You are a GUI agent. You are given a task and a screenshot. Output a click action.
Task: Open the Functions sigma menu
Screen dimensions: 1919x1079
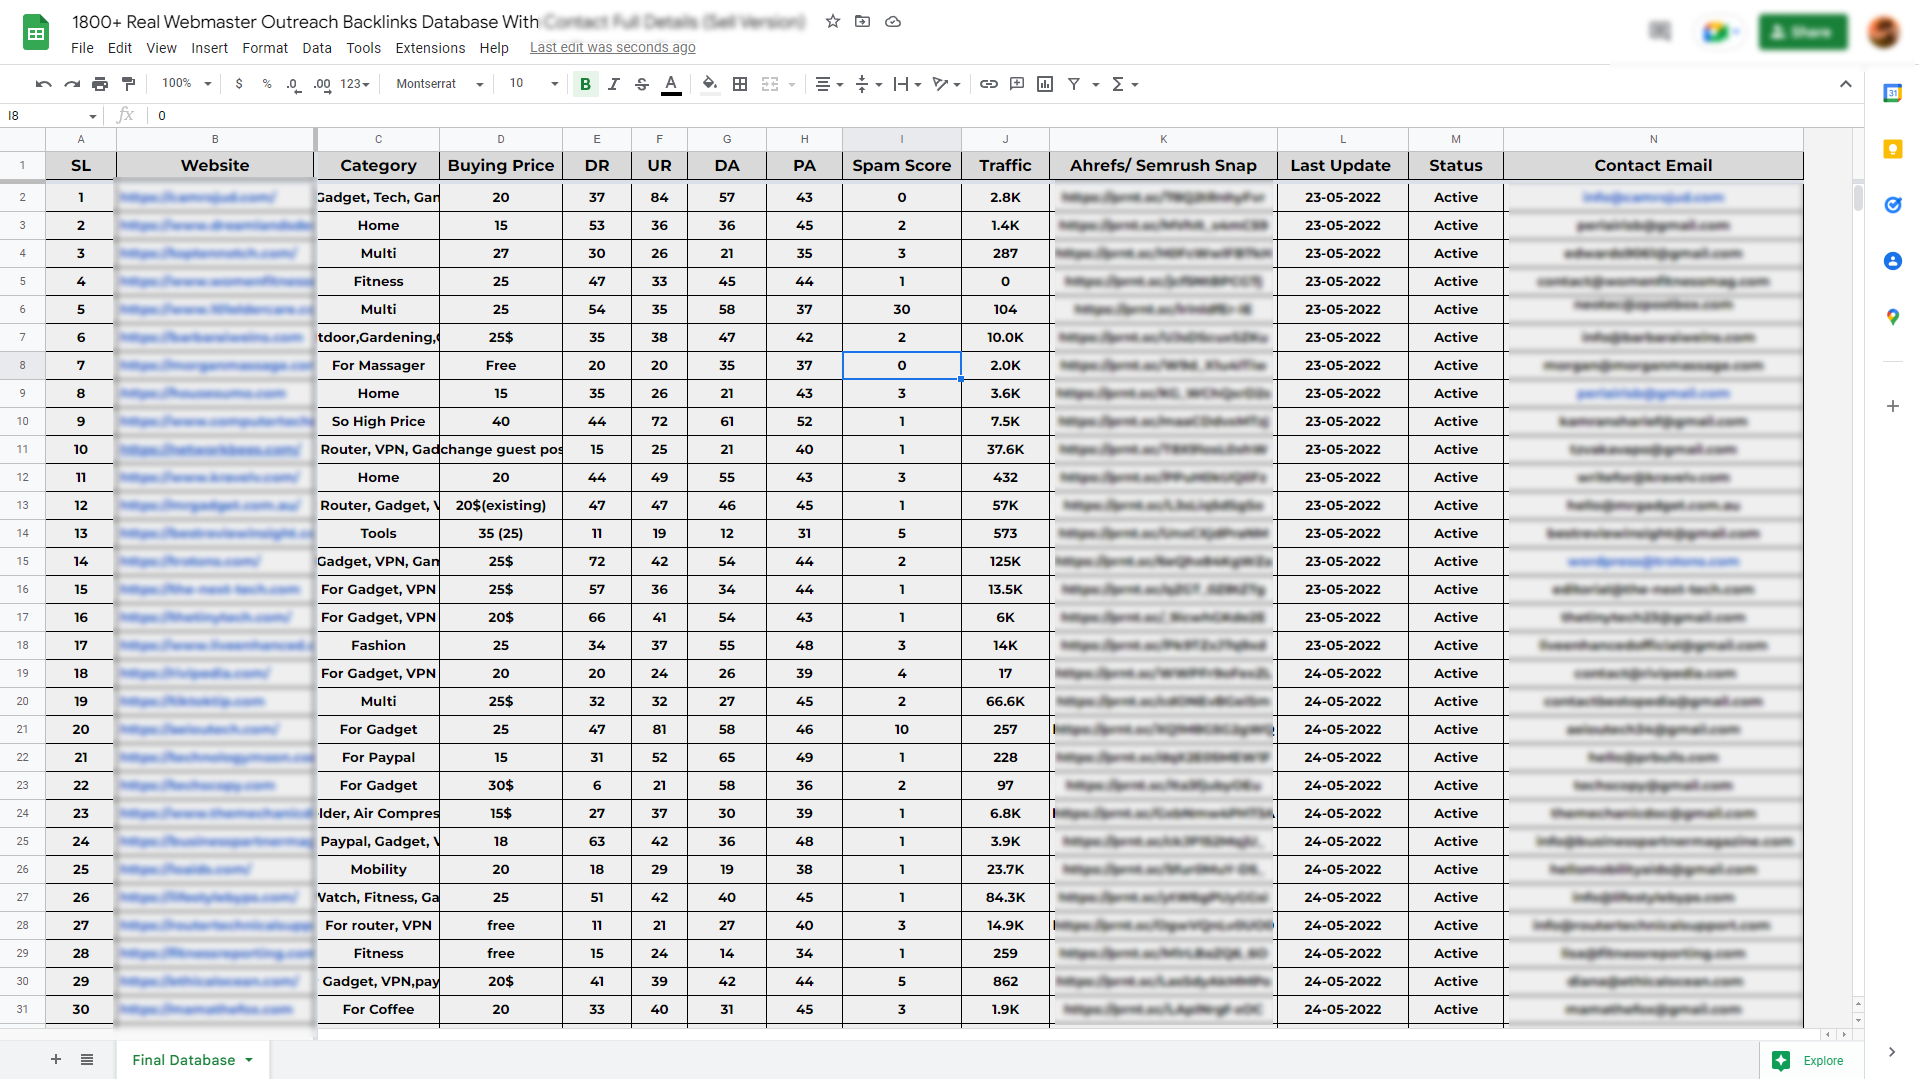(1125, 84)
